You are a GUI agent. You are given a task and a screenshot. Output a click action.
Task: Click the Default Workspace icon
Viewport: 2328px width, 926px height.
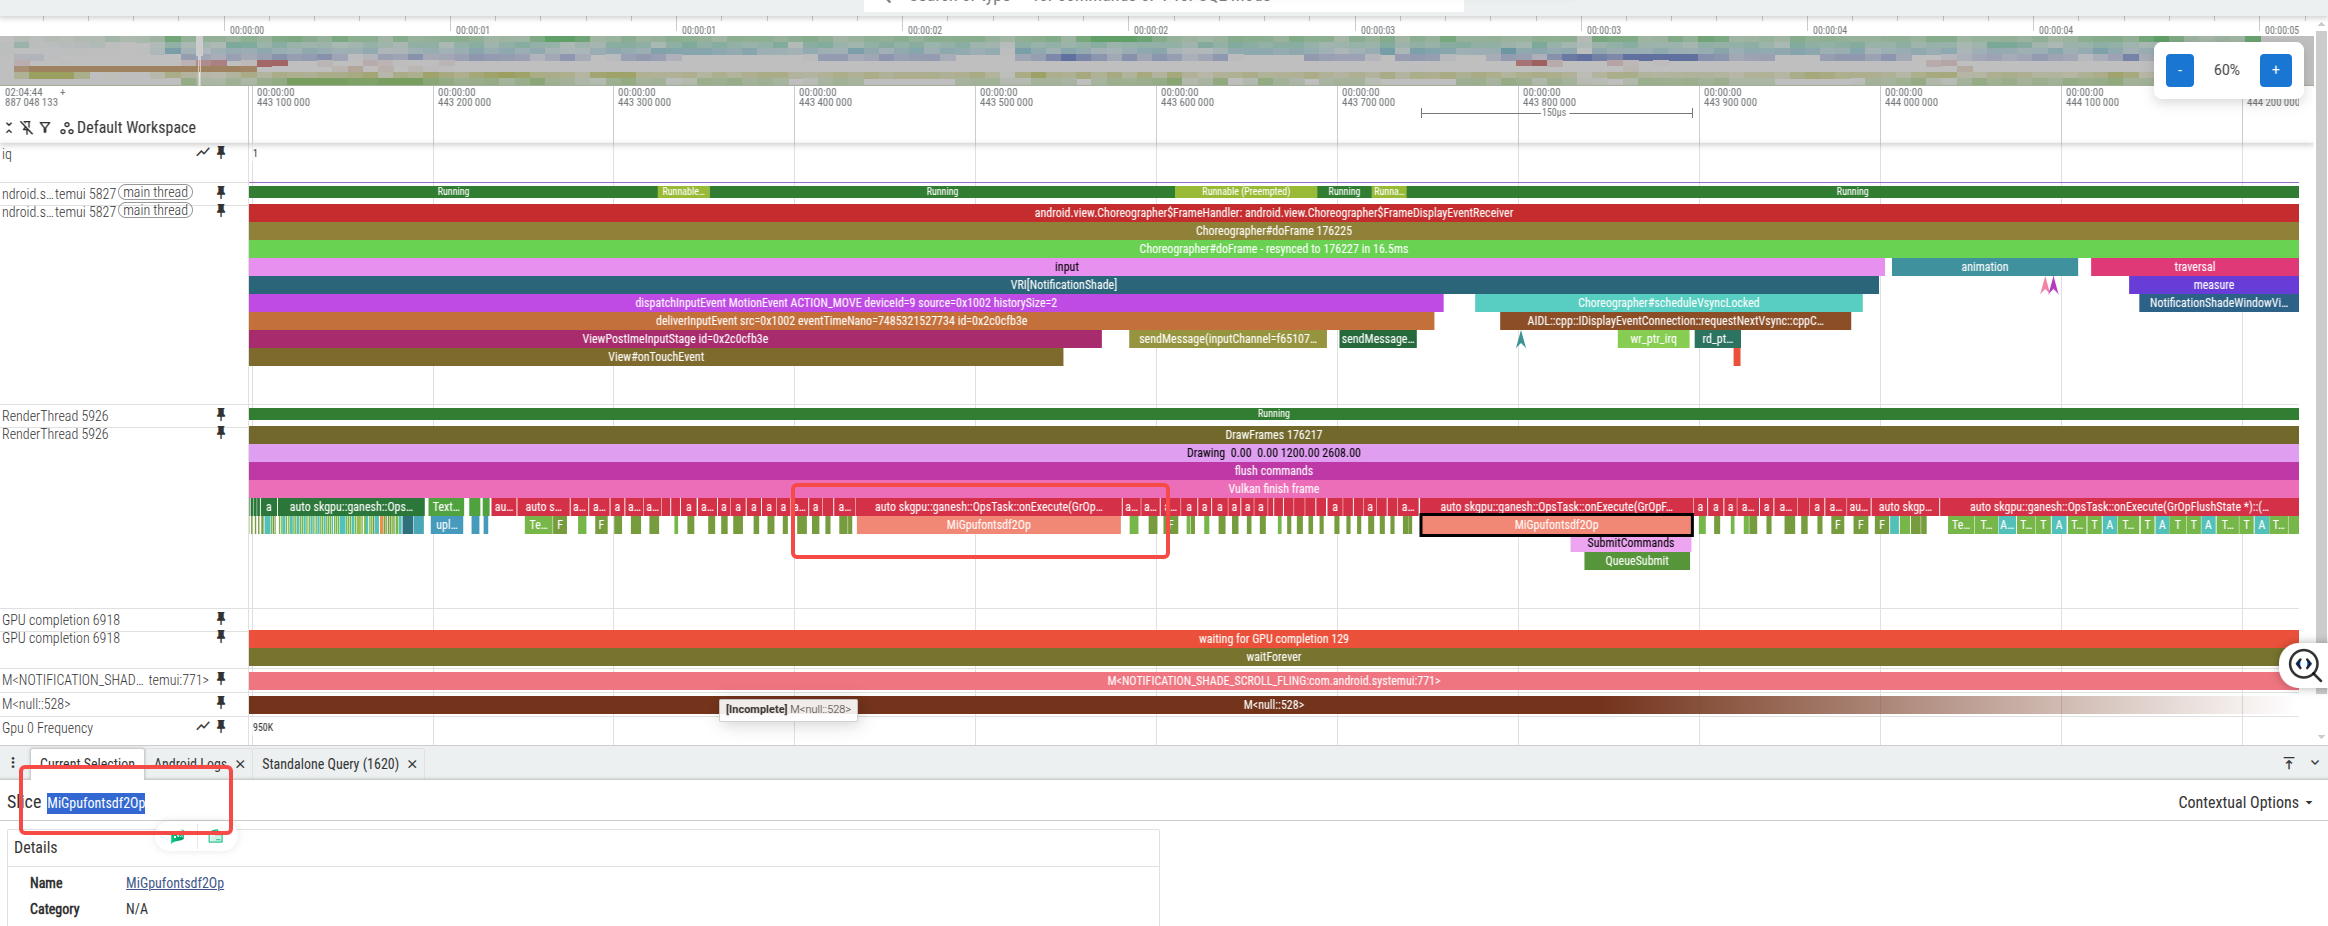coord(67,128)
